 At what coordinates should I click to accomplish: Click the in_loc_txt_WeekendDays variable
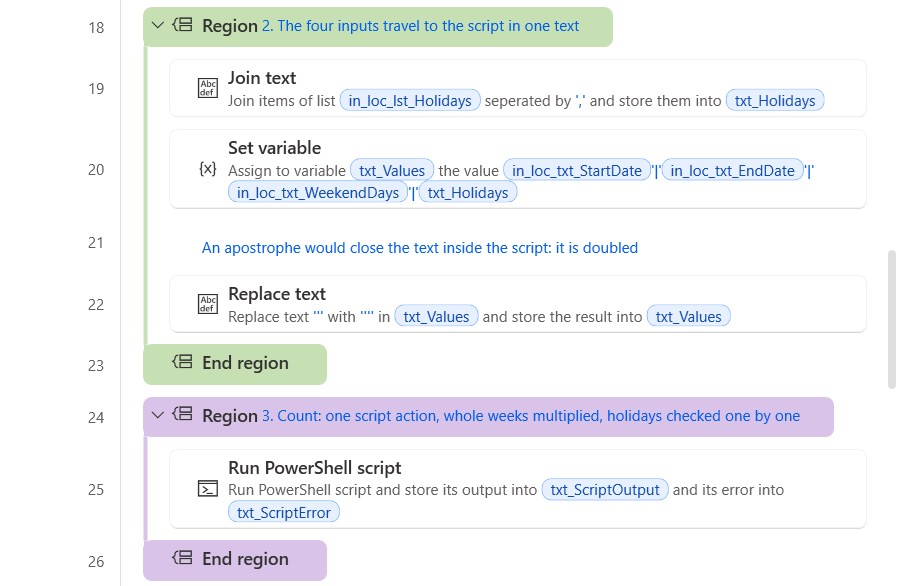[x=318, y=193]
